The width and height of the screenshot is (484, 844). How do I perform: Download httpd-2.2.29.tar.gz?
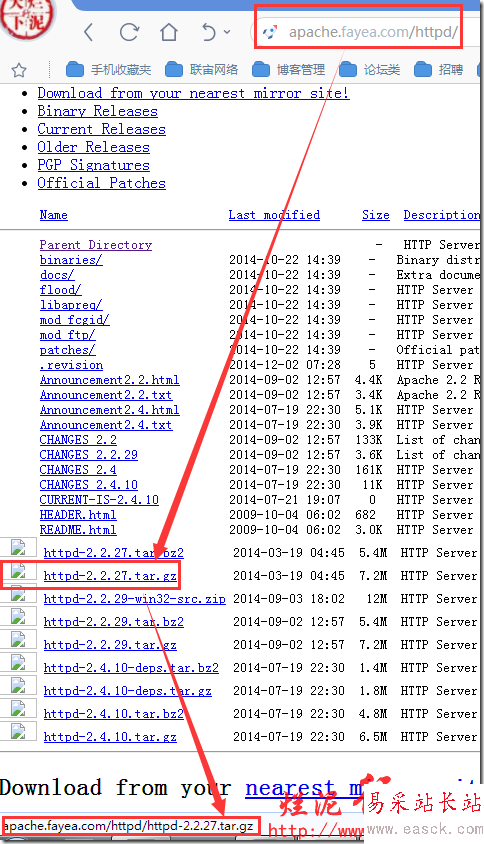(110, 645)
